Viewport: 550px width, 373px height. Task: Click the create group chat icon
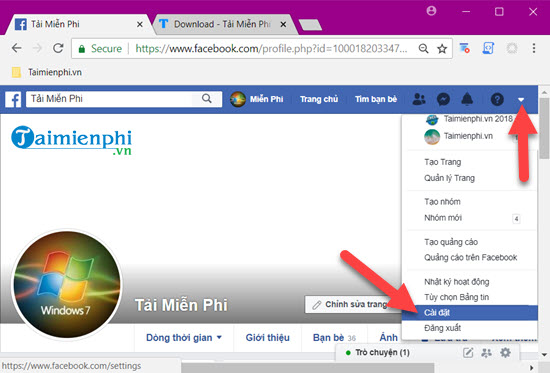486,352
